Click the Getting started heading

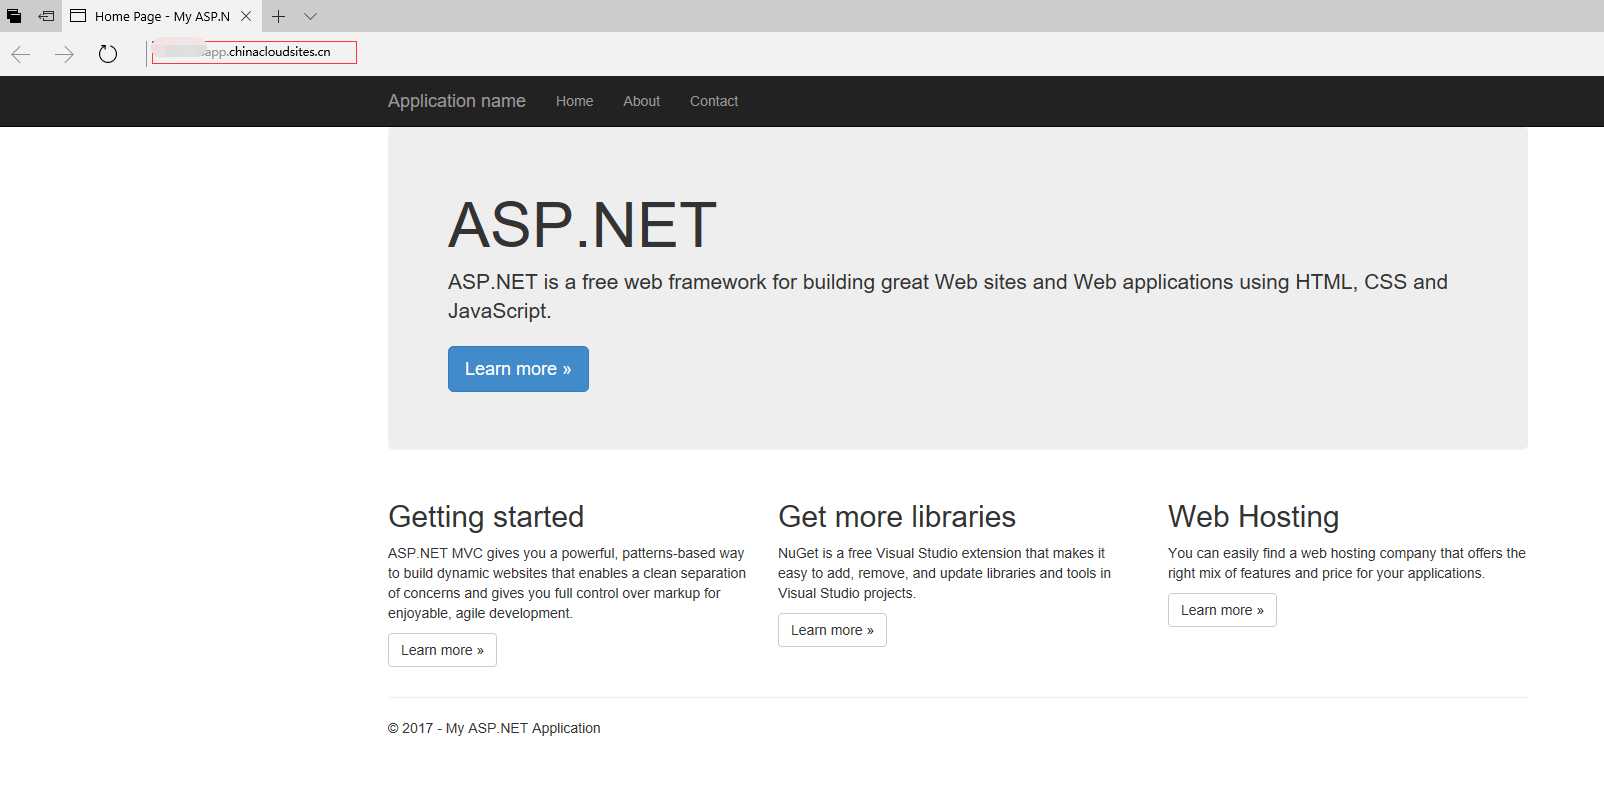click(486, 517)
